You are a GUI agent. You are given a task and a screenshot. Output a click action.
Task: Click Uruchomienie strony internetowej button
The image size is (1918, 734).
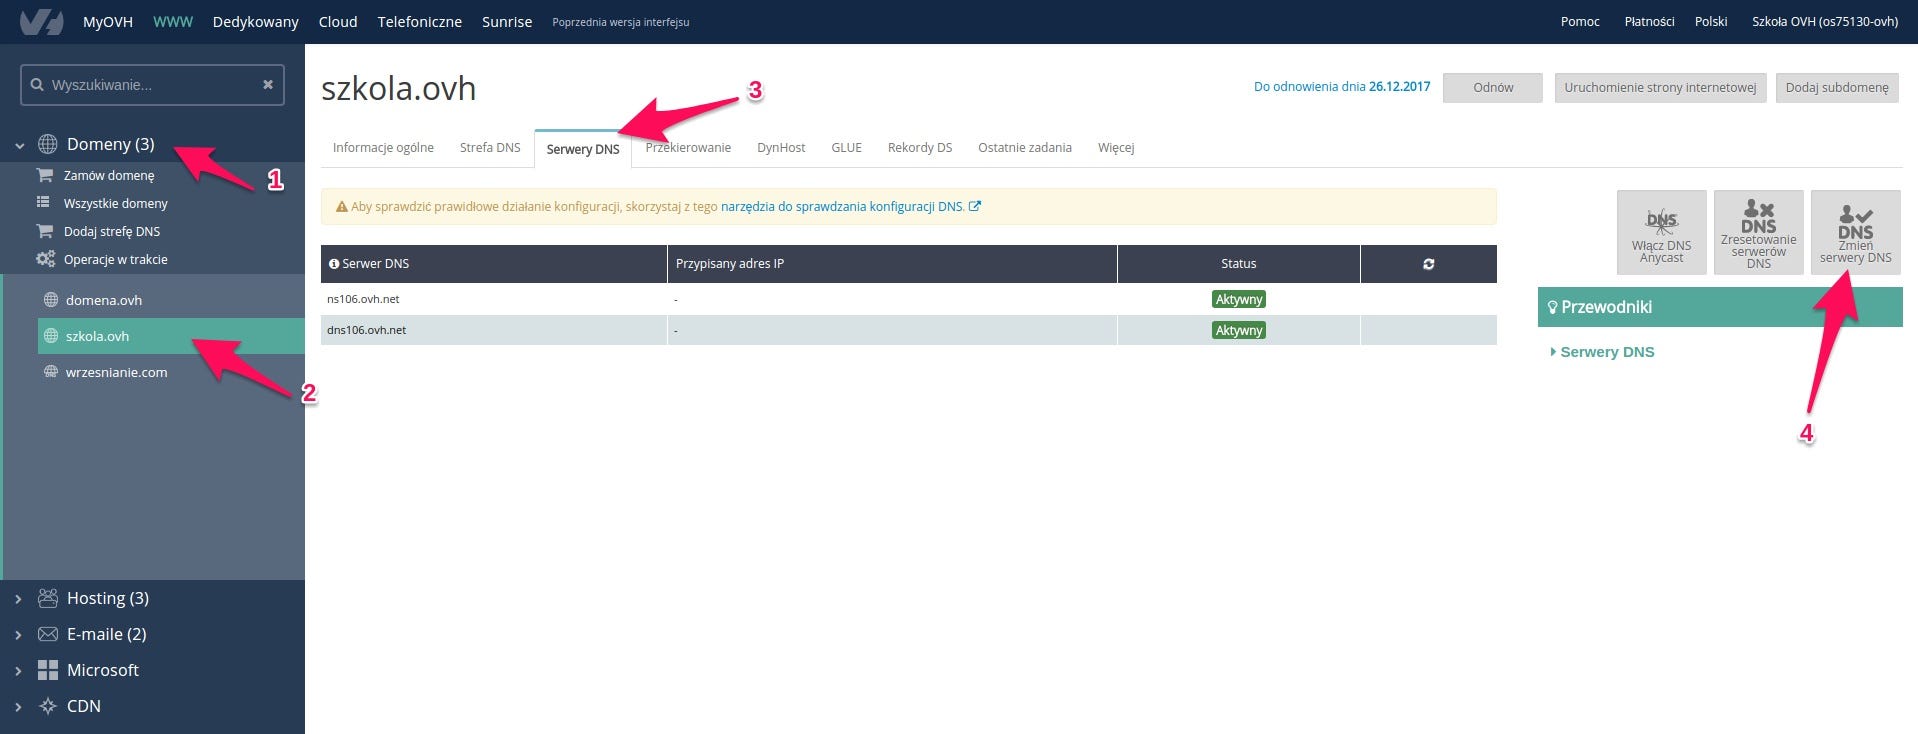[x=1660, y=87]
